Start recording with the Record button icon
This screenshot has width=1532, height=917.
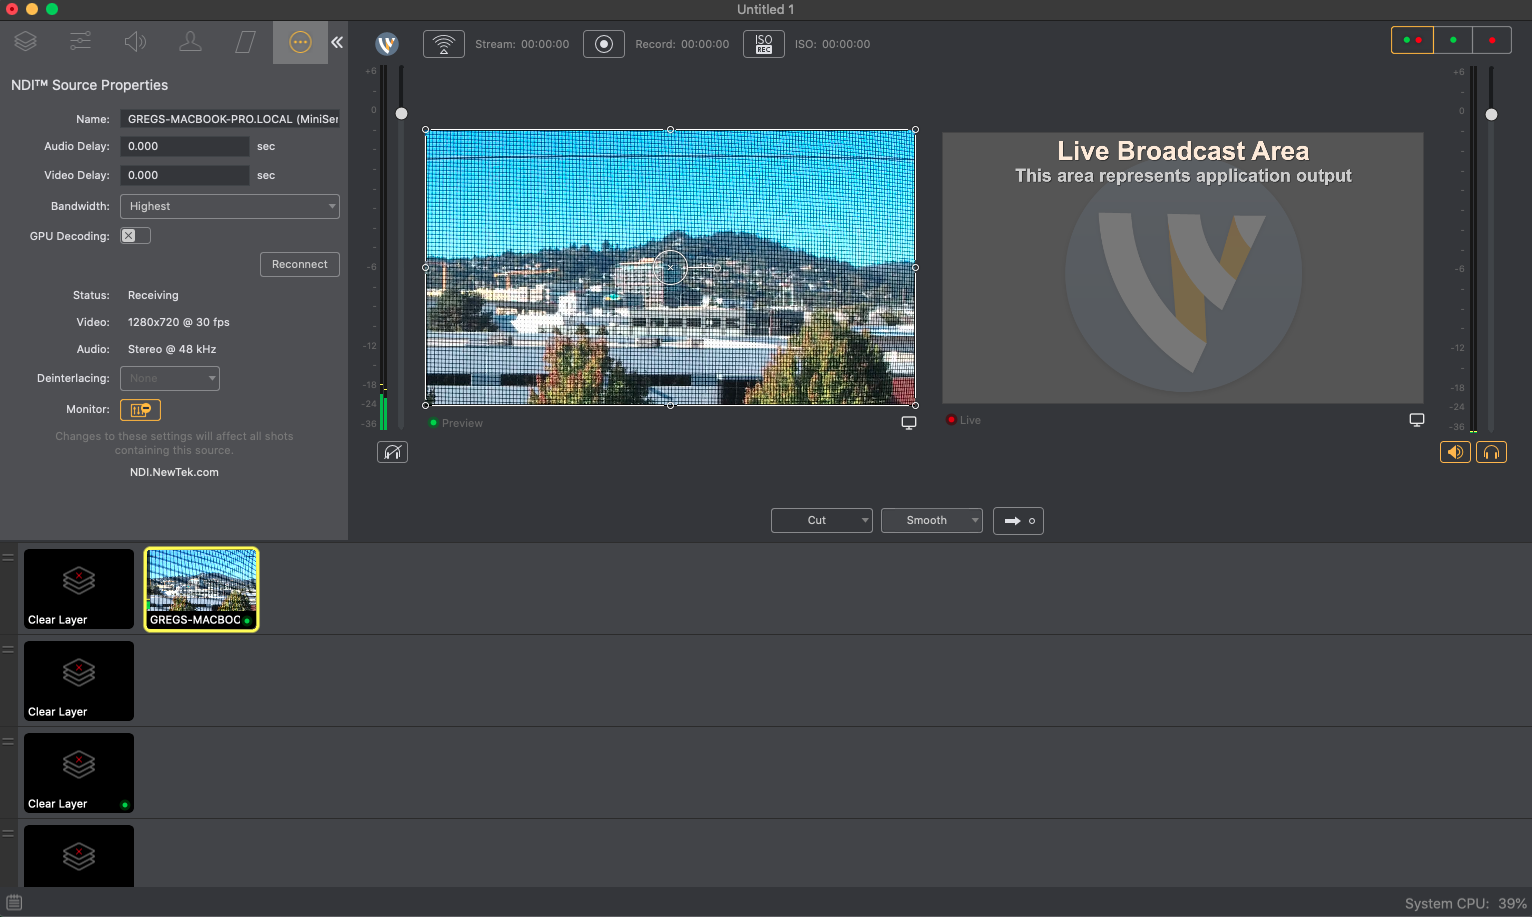click(603, 43)
